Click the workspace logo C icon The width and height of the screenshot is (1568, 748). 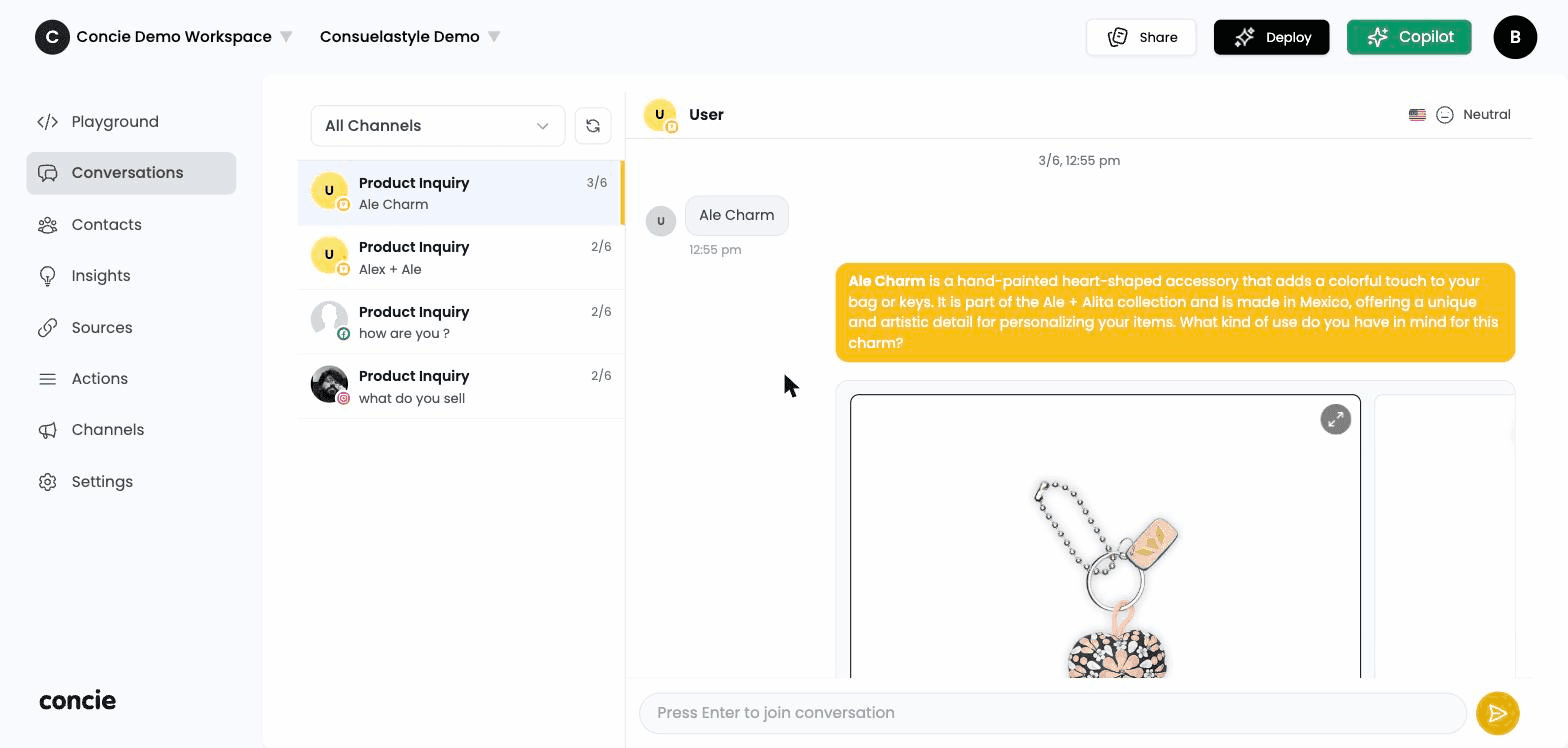pyautogui.click(x=52, y=37)
